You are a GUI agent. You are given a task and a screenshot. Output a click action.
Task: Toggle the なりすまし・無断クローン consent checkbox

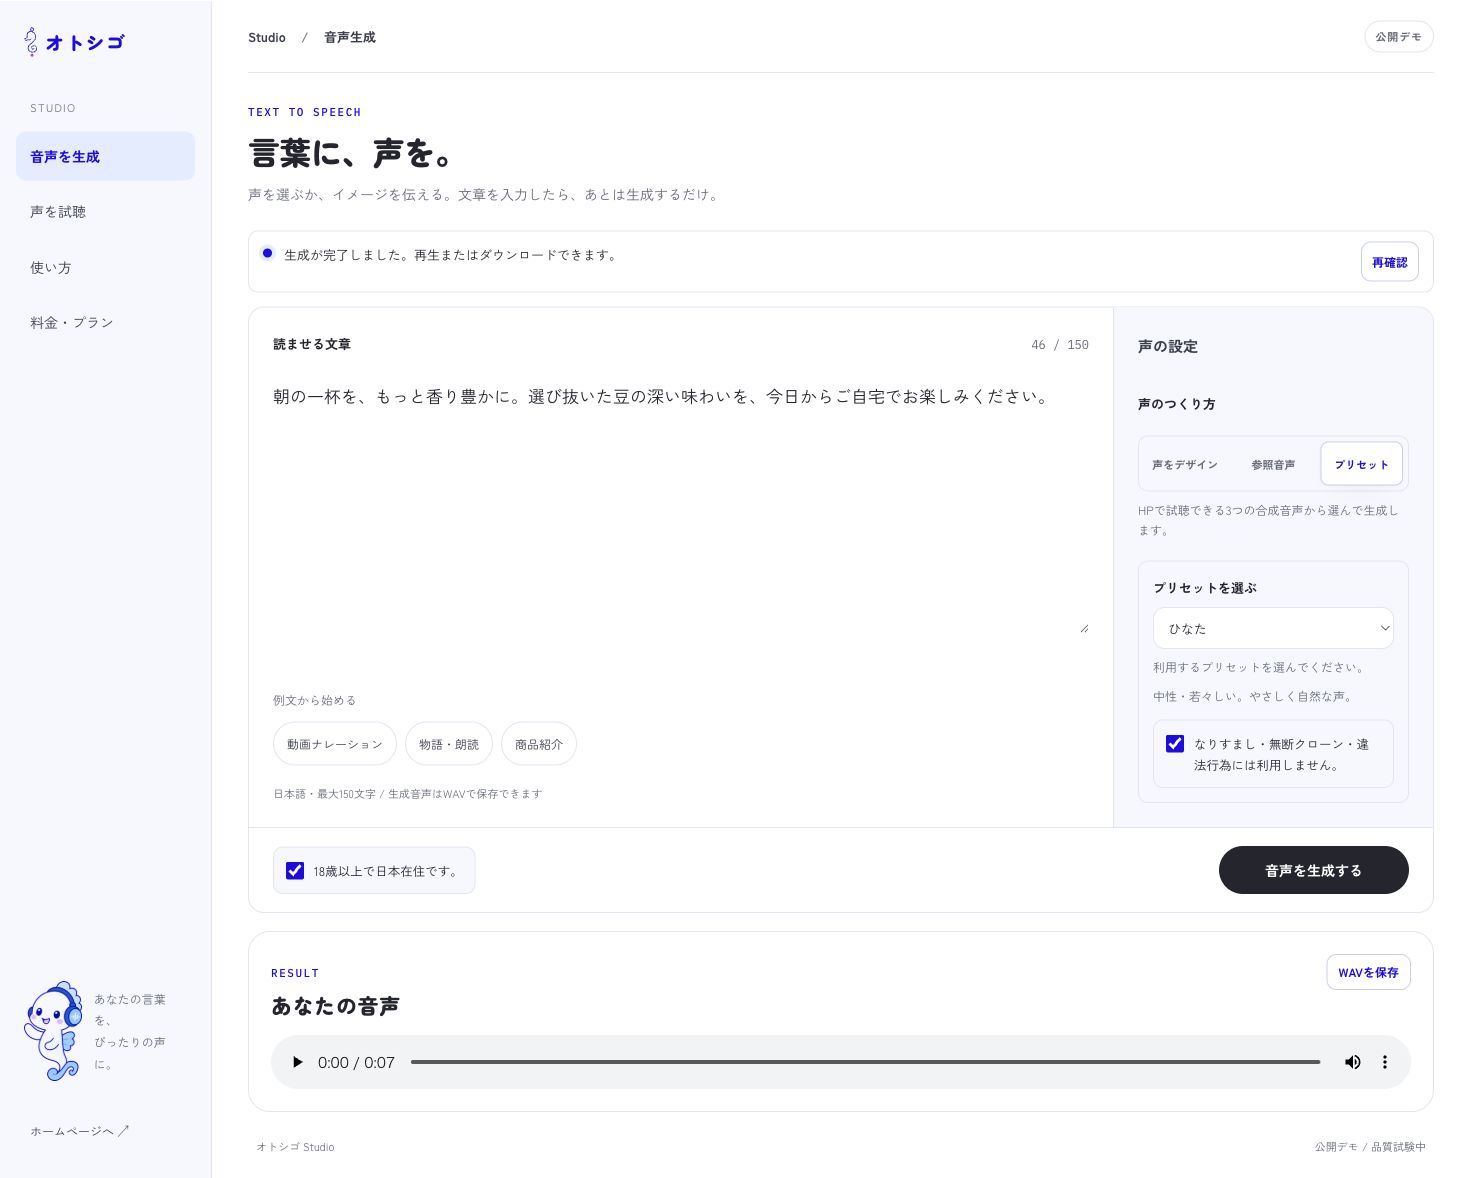(1175, 743)
